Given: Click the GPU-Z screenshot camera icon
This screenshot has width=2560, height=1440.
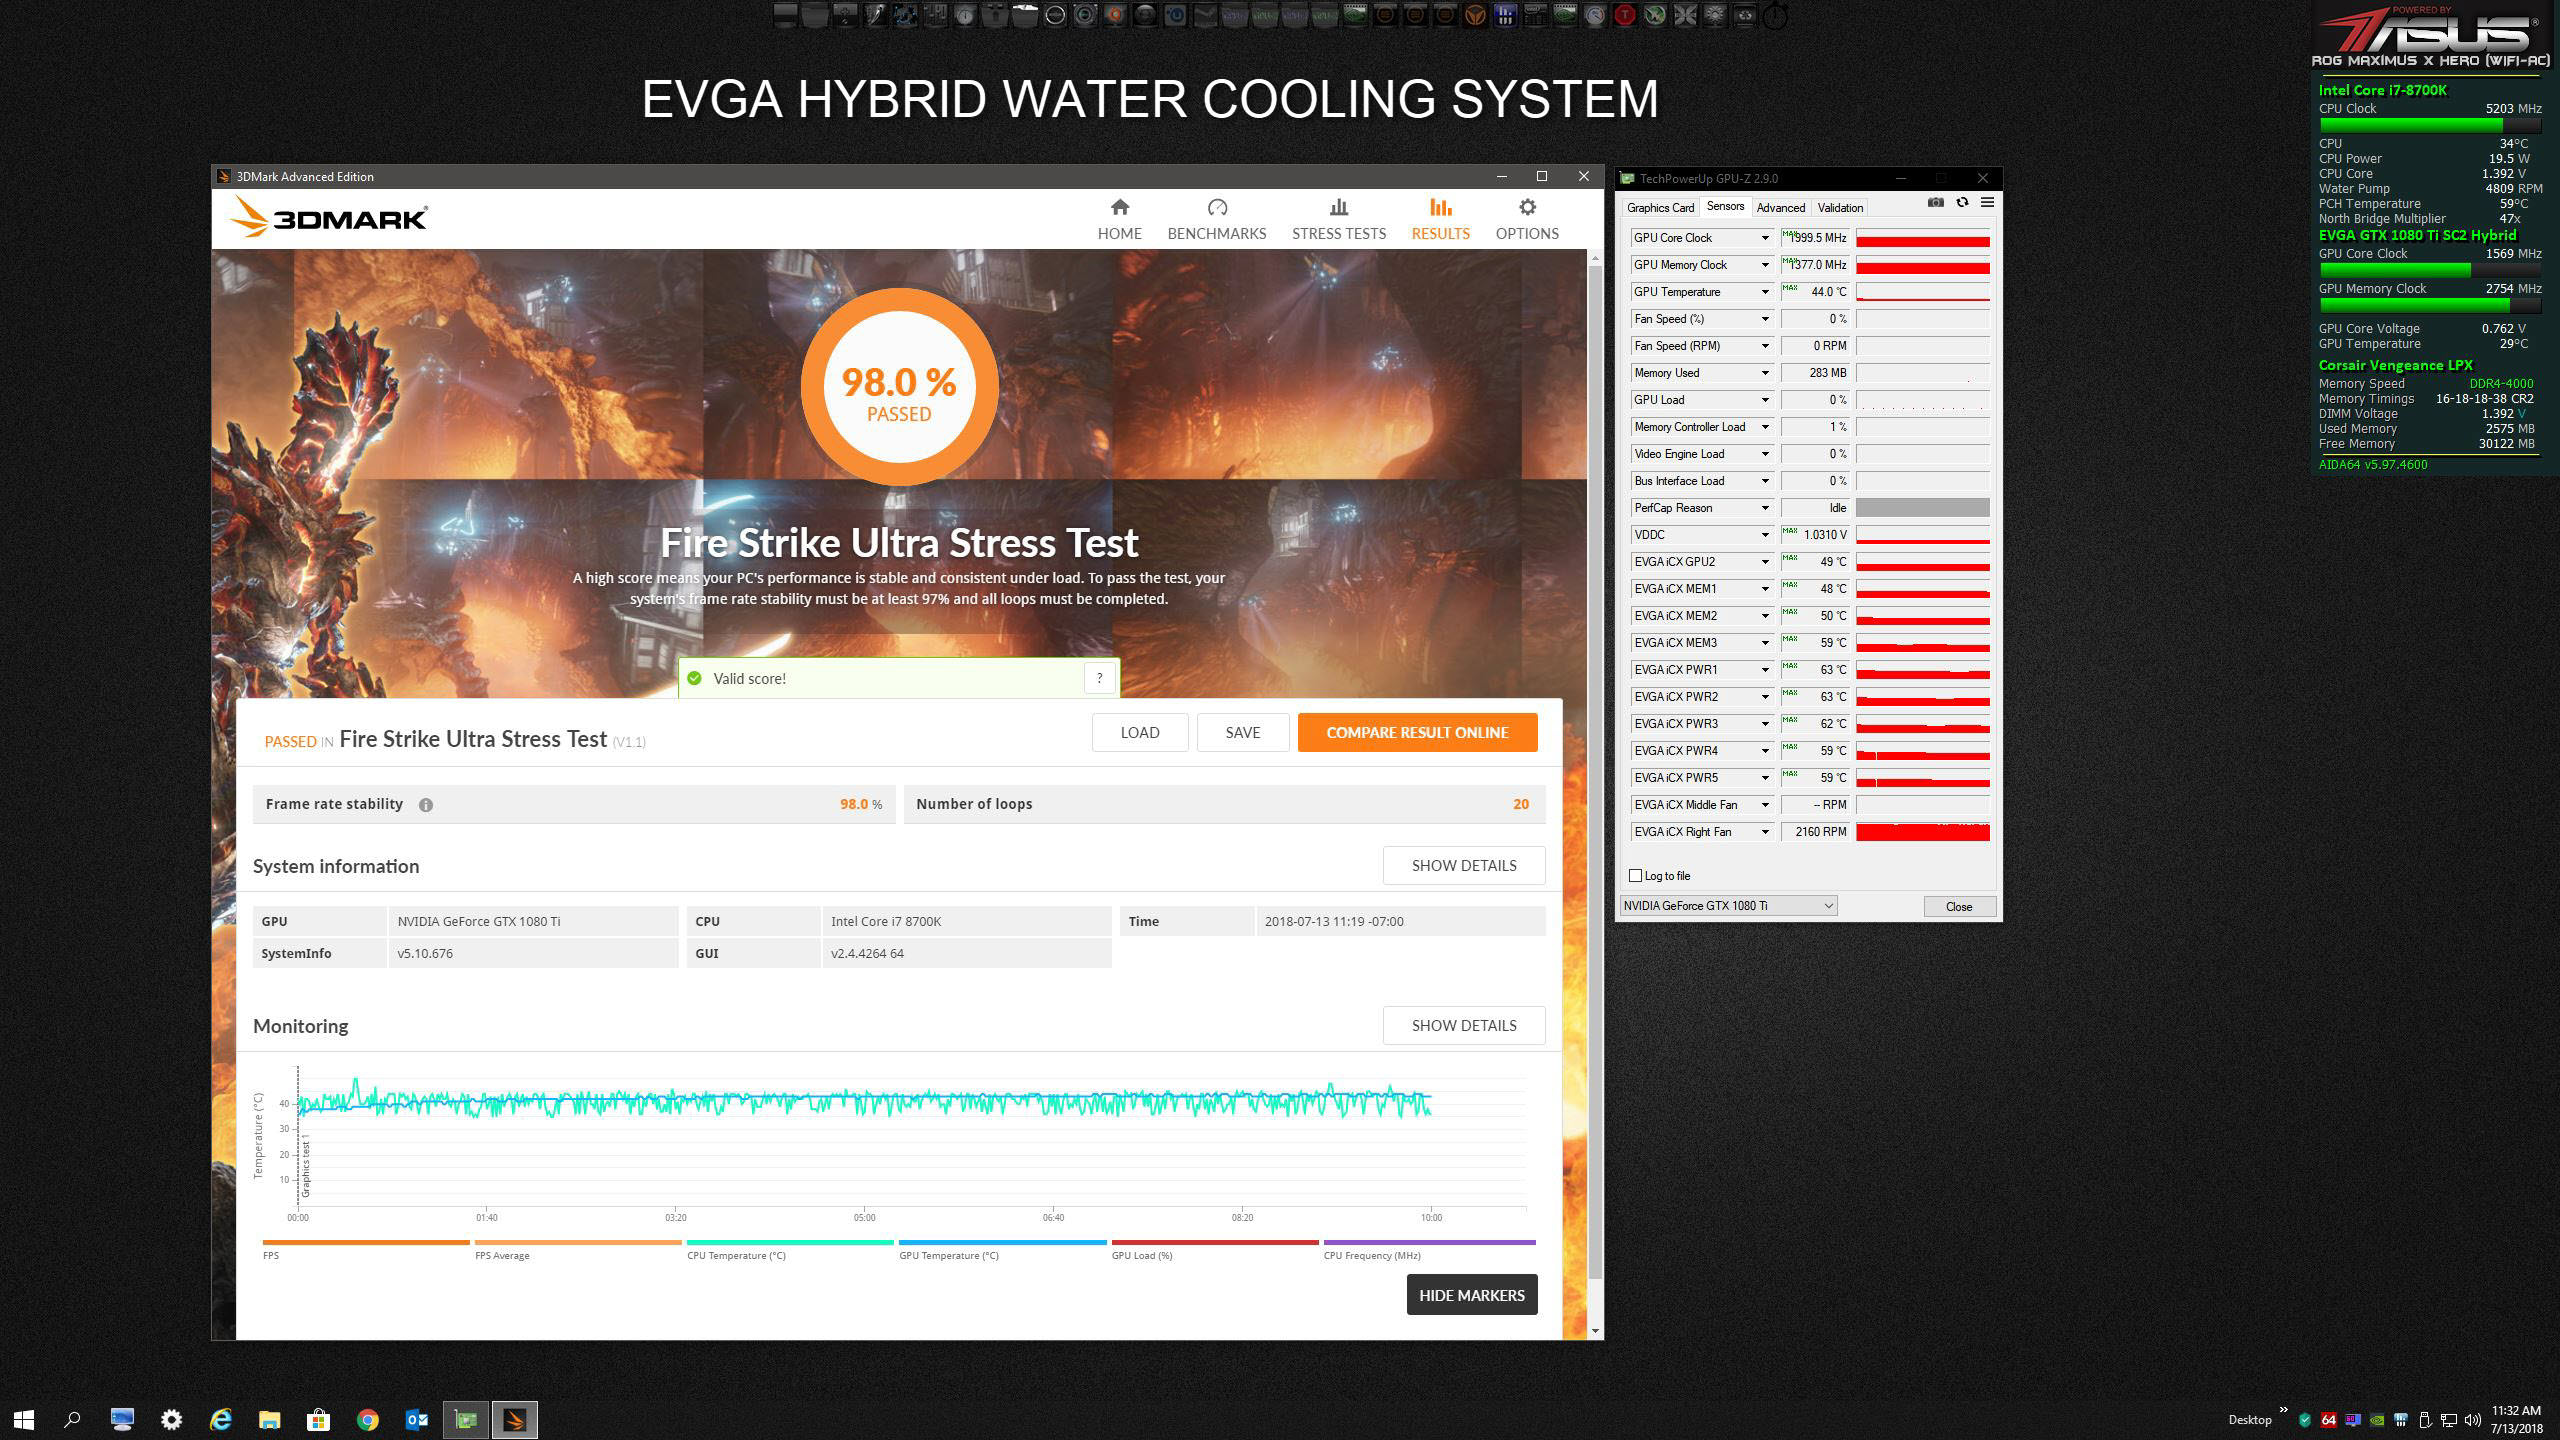Looking at the screenshot, I should point(1936,203).
